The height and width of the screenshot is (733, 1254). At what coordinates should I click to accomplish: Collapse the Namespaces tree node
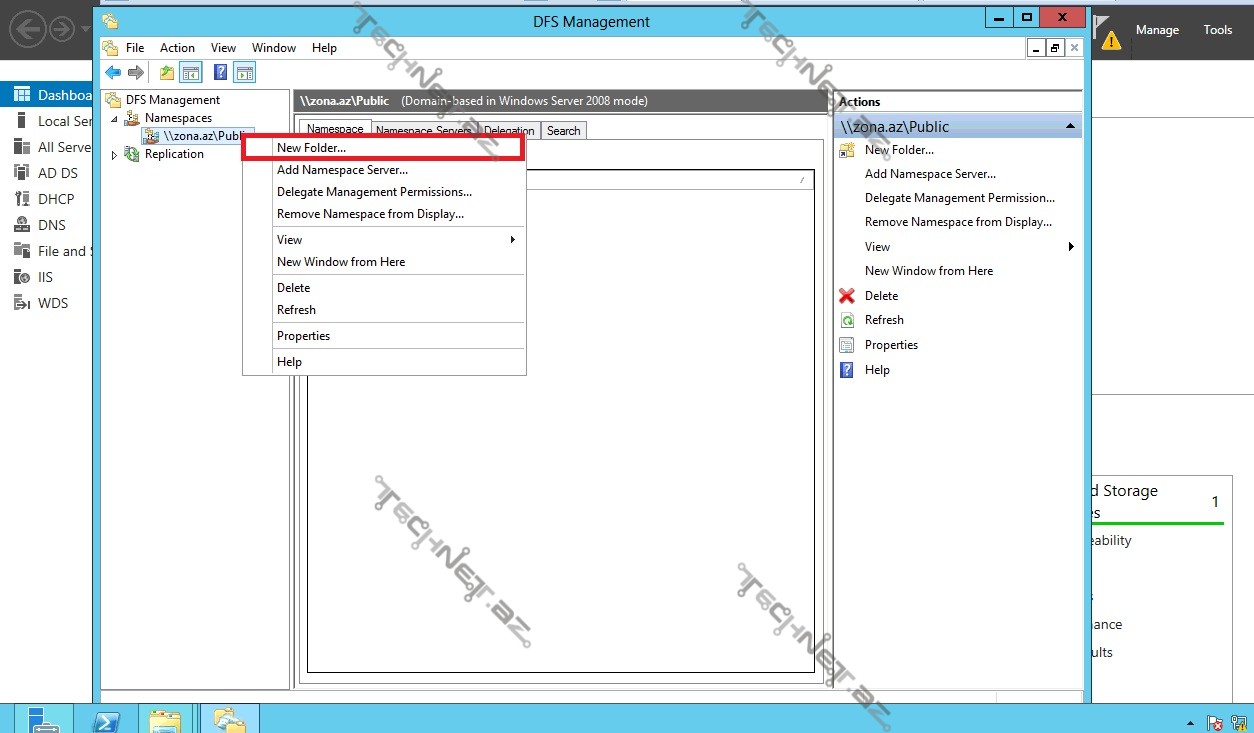click(x=114, y=119)
